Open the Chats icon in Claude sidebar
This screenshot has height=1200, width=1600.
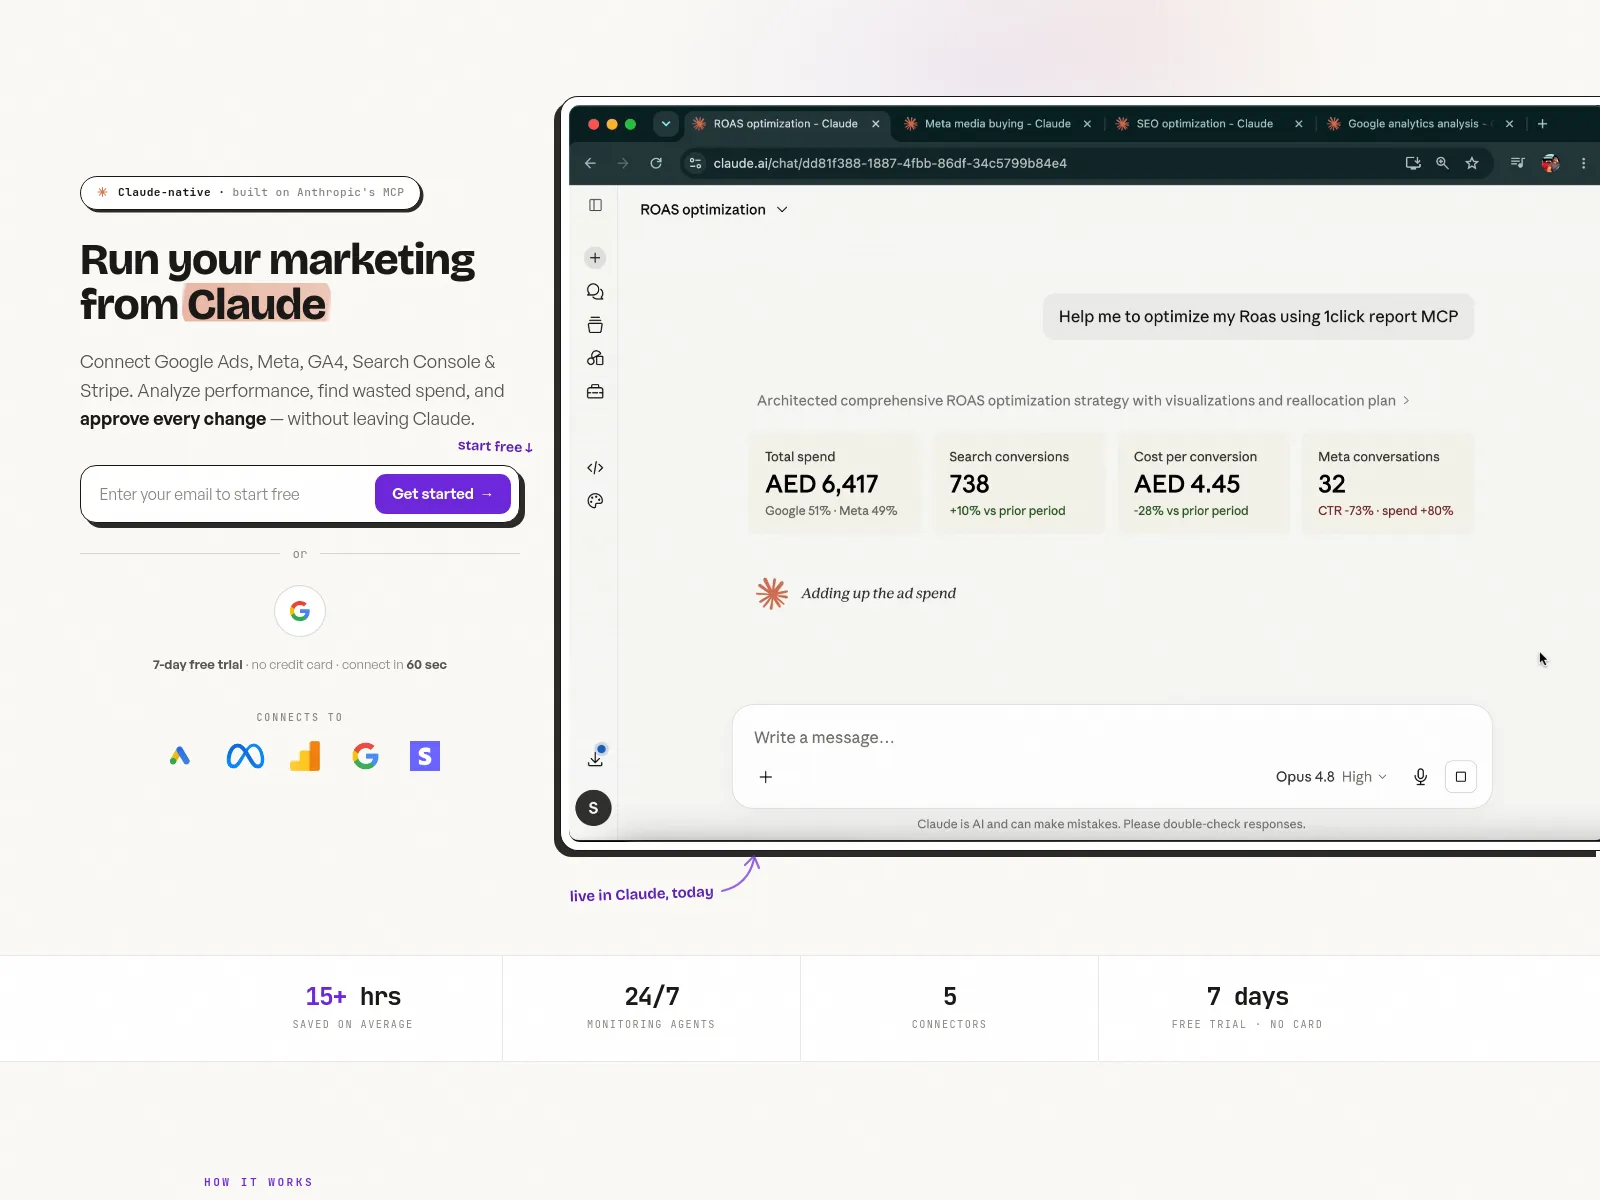(x=595, y=292)
